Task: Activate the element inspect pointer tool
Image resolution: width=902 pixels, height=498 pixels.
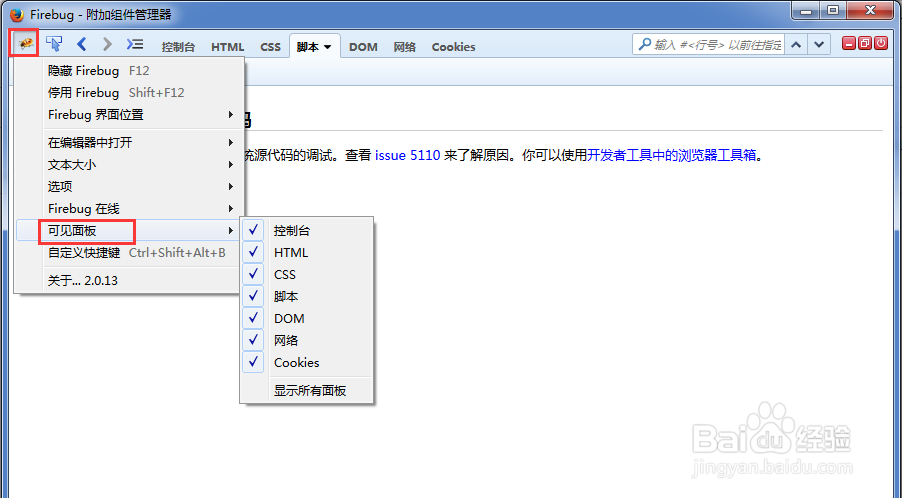Action: (x=54, y=44)
